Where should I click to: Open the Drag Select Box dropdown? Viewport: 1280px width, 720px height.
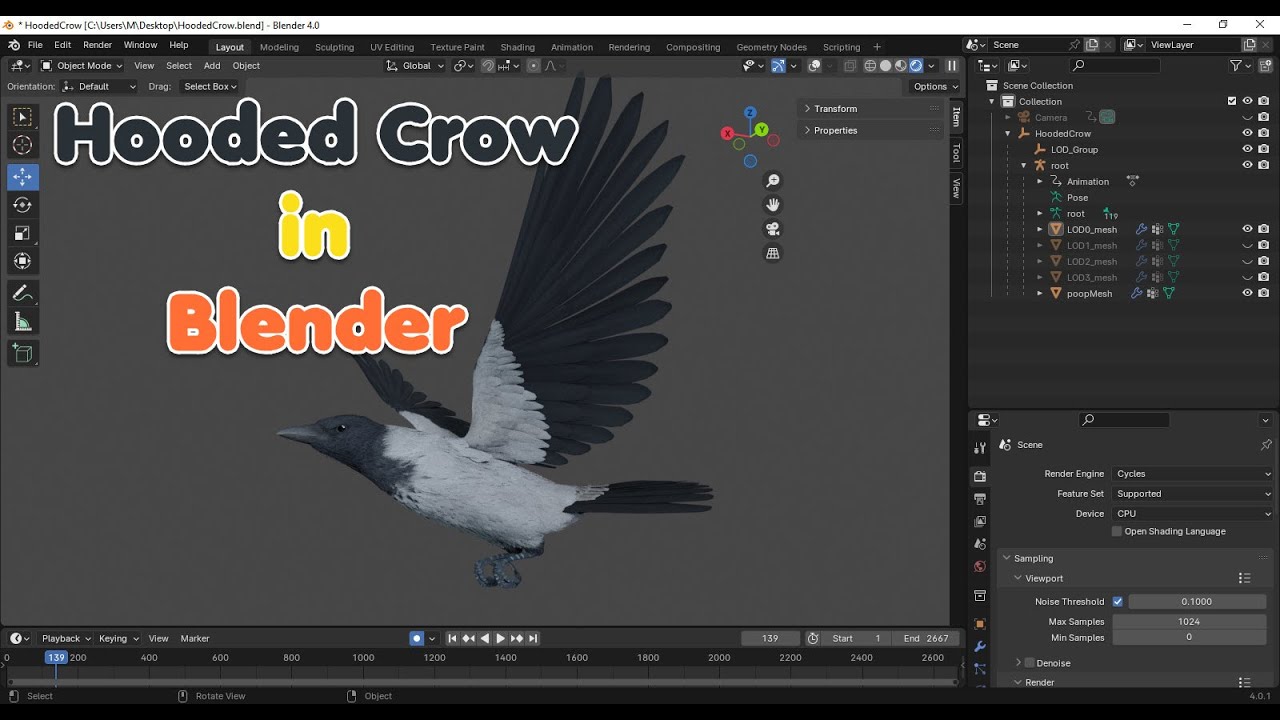click(x=209, y=87)
